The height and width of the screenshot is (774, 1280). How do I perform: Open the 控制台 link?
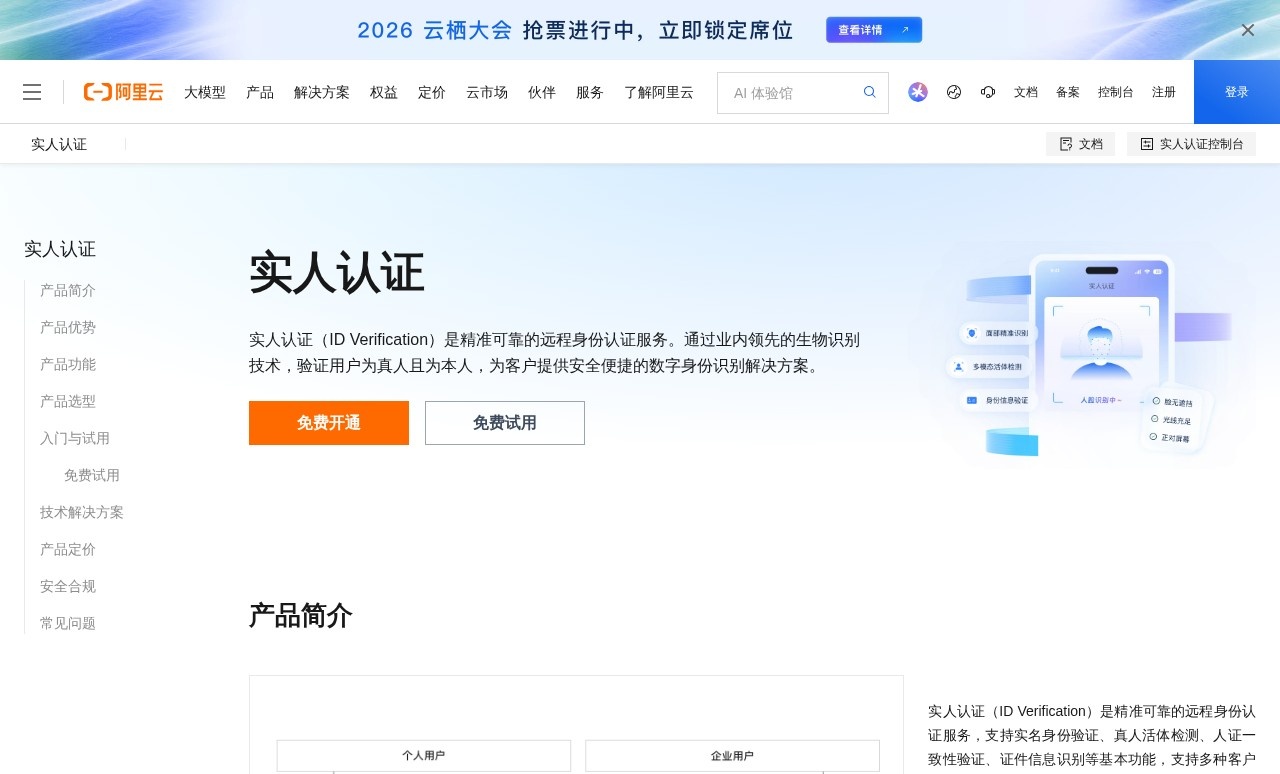[1116, 92]
